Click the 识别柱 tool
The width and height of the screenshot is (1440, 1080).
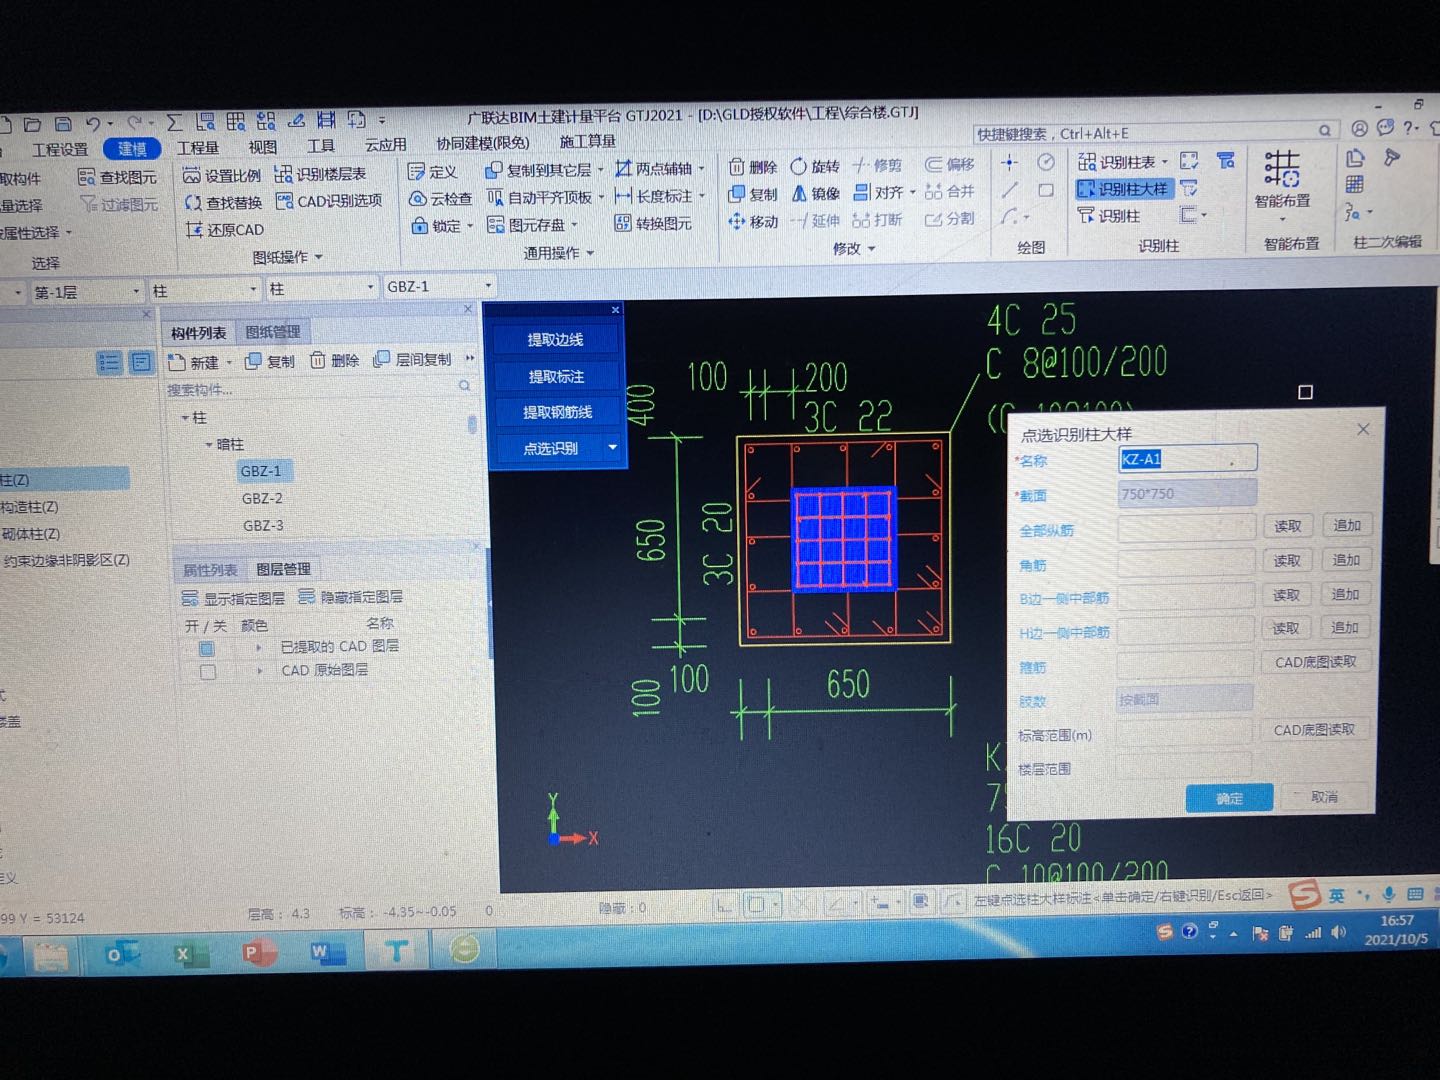[1109, 215]
